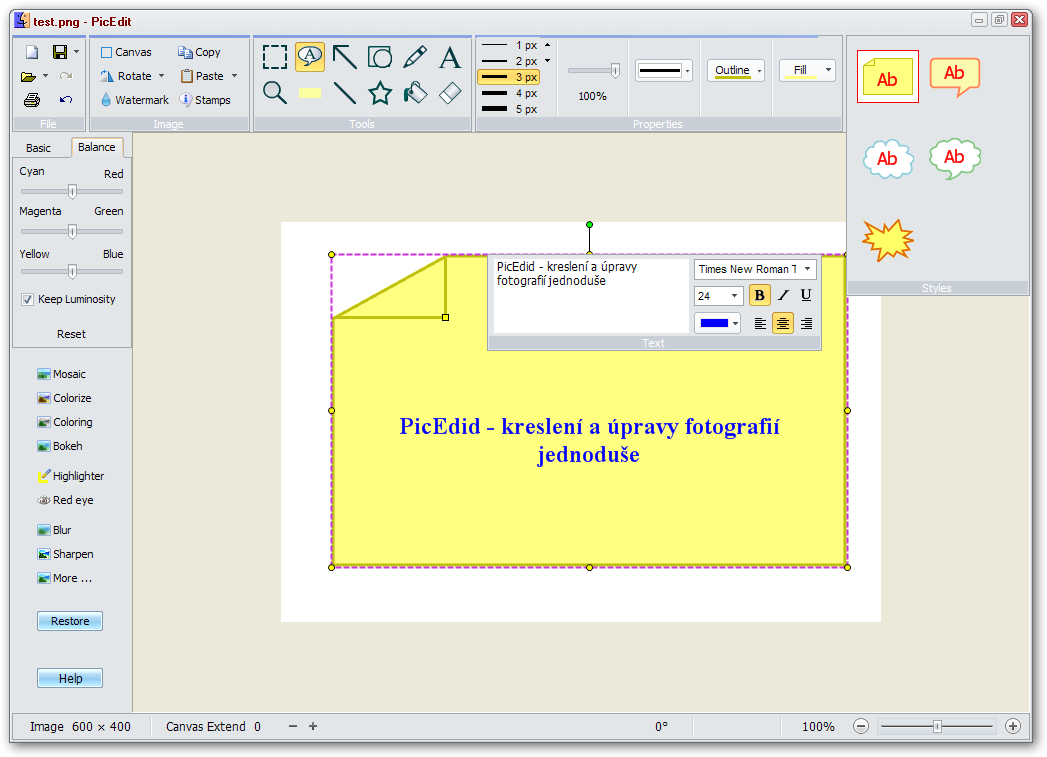Zoom in with the plus circle icon
The height and width of the screenshot is (757, 1047).
tap(1012, 726)
